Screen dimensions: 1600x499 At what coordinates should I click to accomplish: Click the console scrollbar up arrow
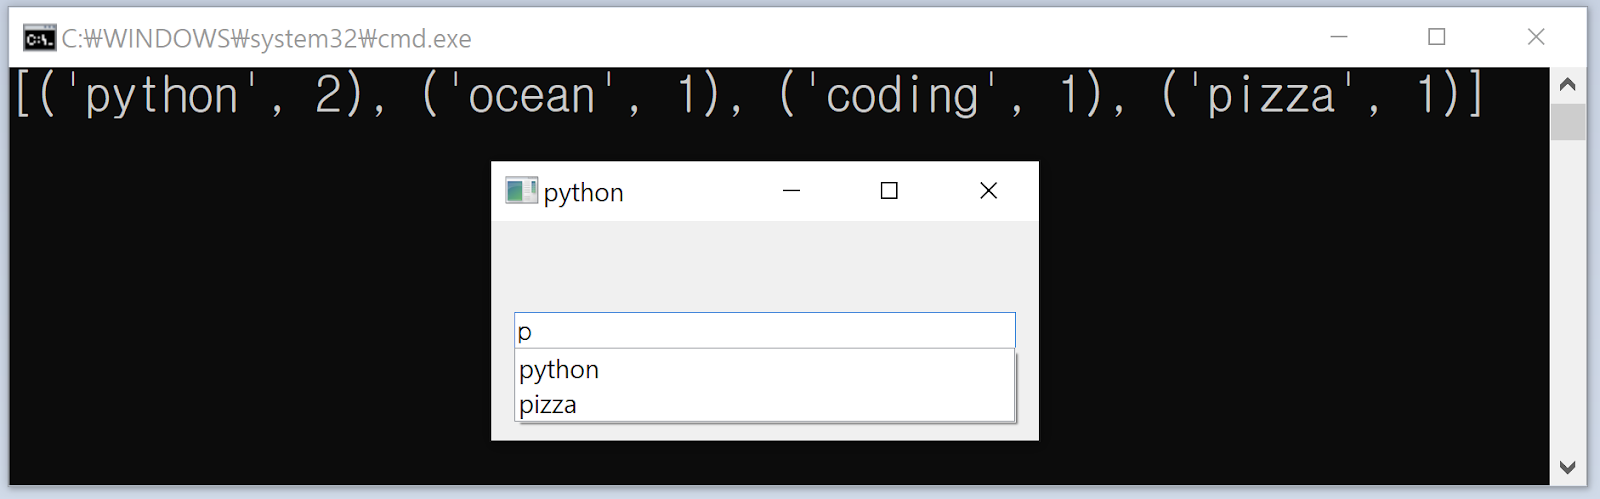coord(1567,85)
